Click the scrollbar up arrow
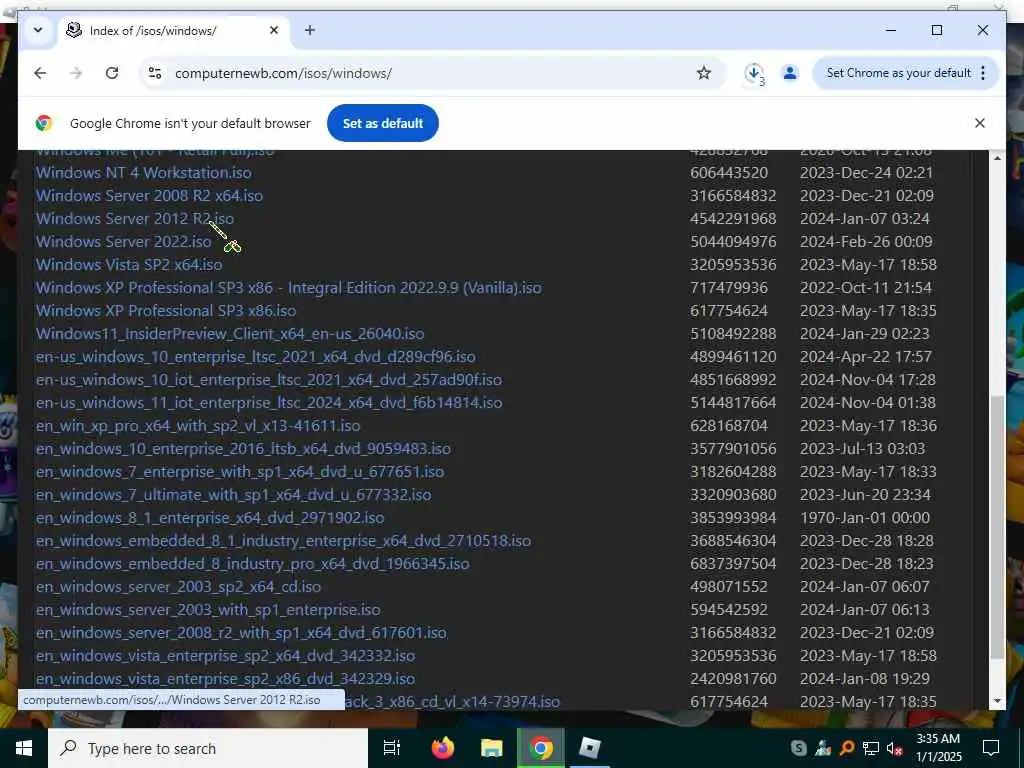Viewport: 1024px width, 768px height. 997,157
